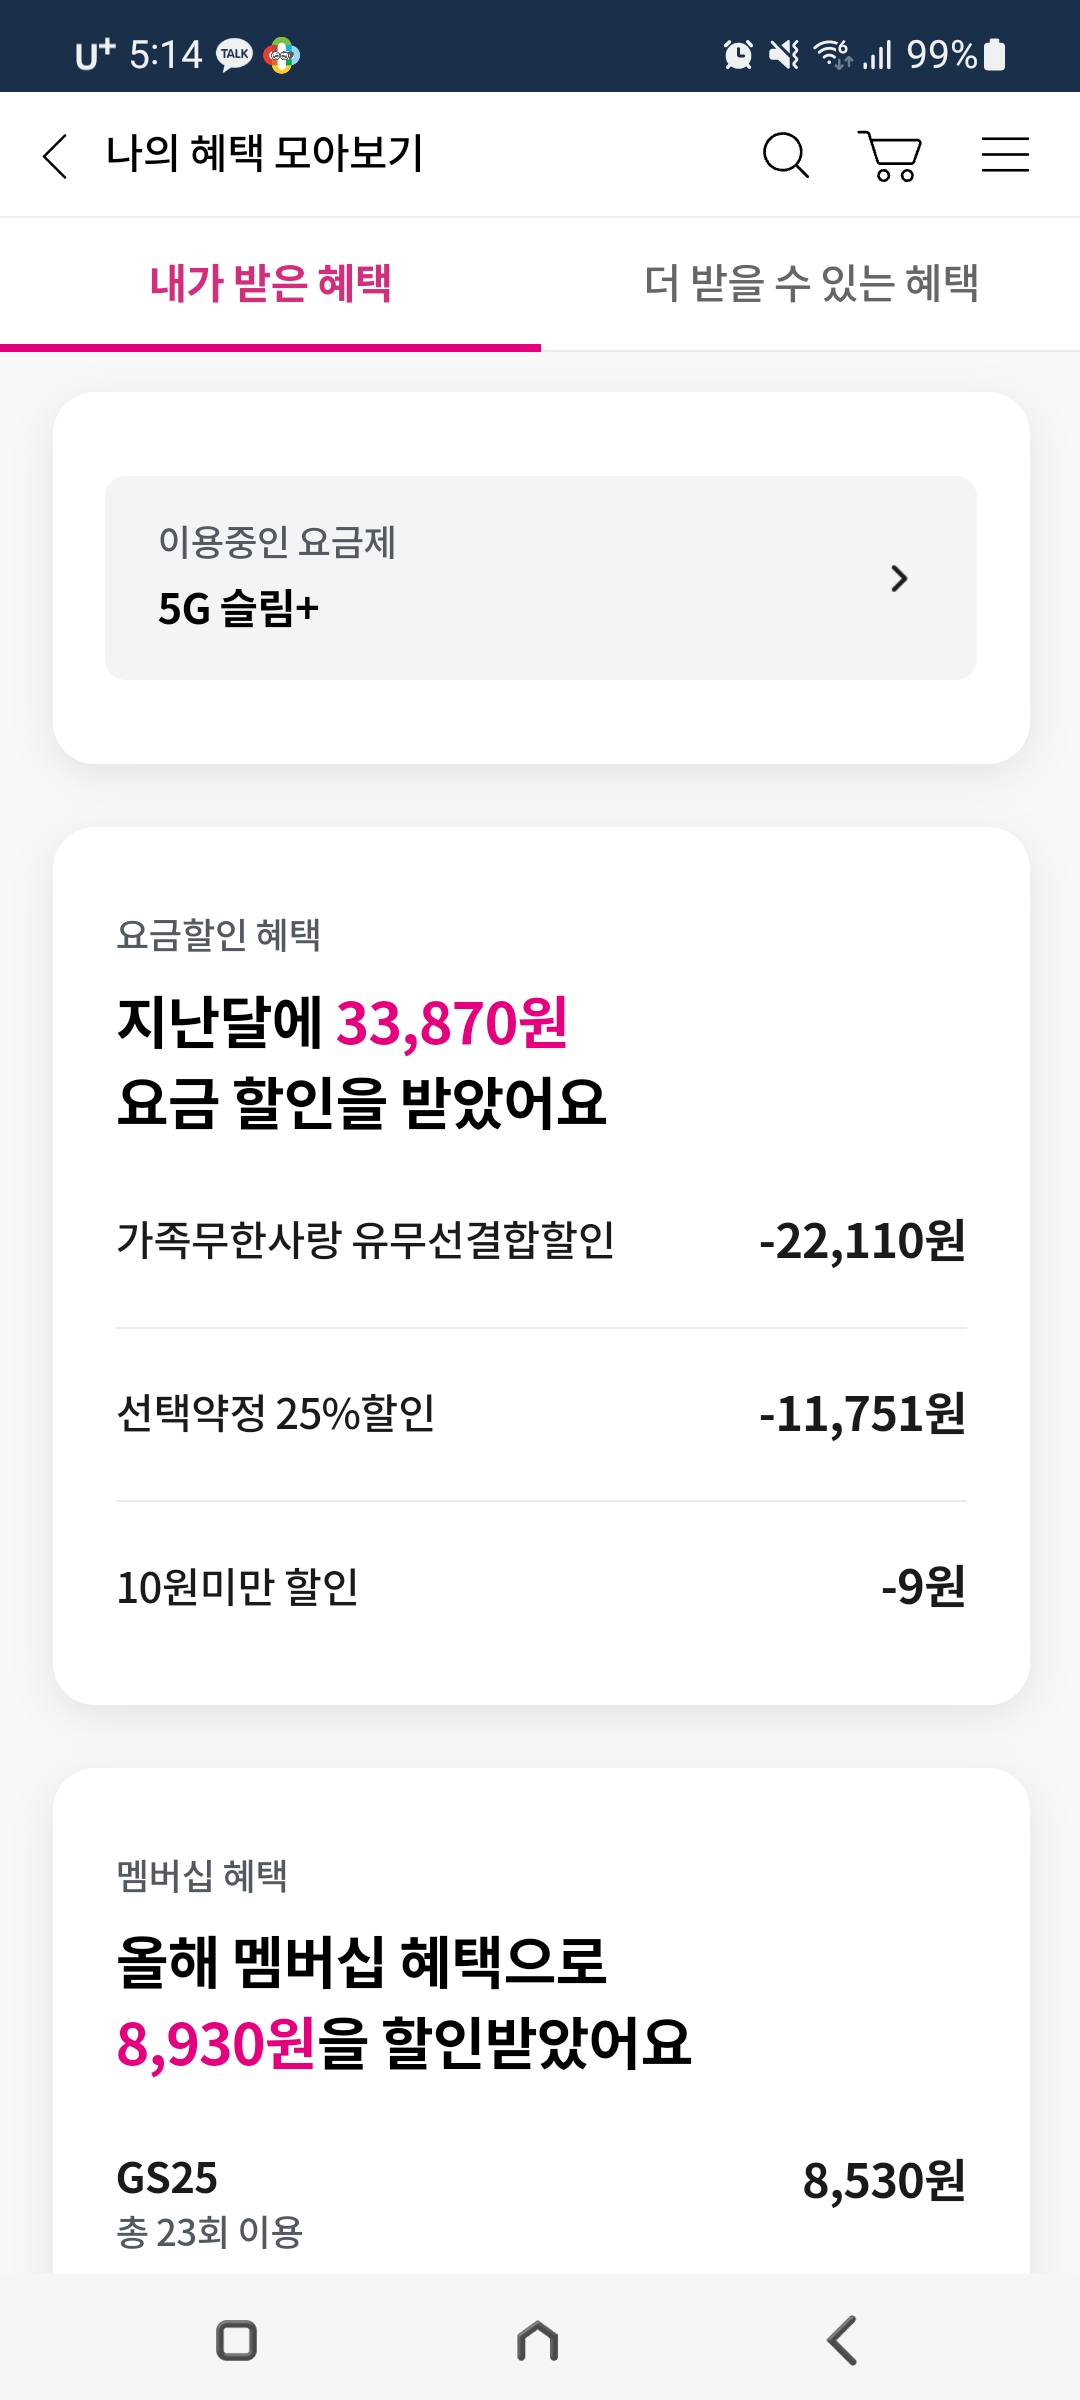Open the search magnifier icon
This screenshot has height=2400, width=1080.
click(785, 156)
